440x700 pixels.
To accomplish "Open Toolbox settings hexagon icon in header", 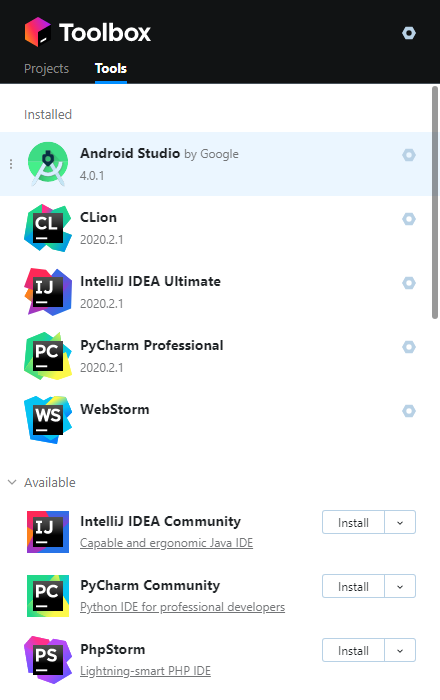I will coord(409,33).
